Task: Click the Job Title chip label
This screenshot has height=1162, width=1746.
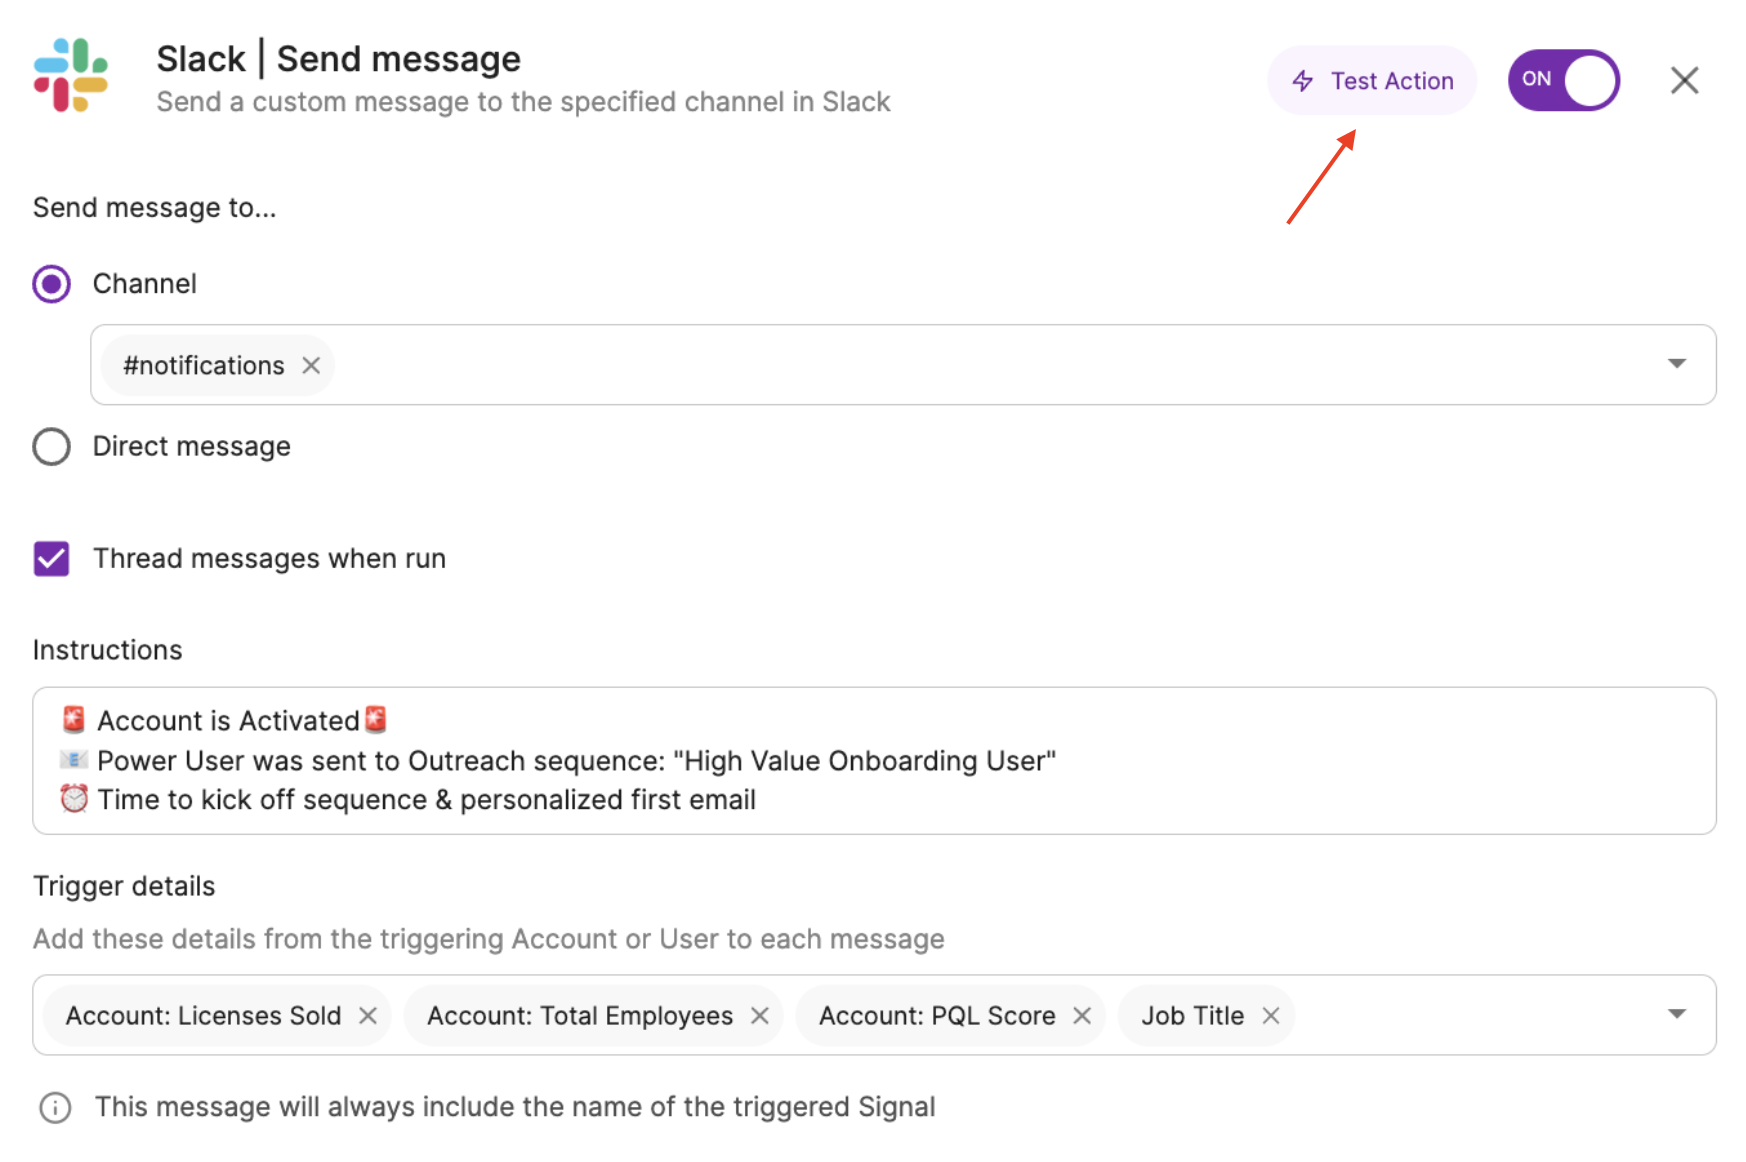Action: click(1193, 1016)
